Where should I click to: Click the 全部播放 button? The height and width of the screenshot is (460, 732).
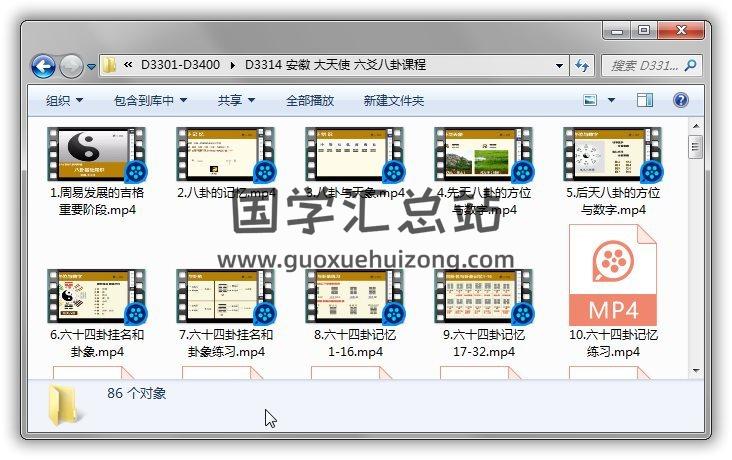click(x=312, y=101)
